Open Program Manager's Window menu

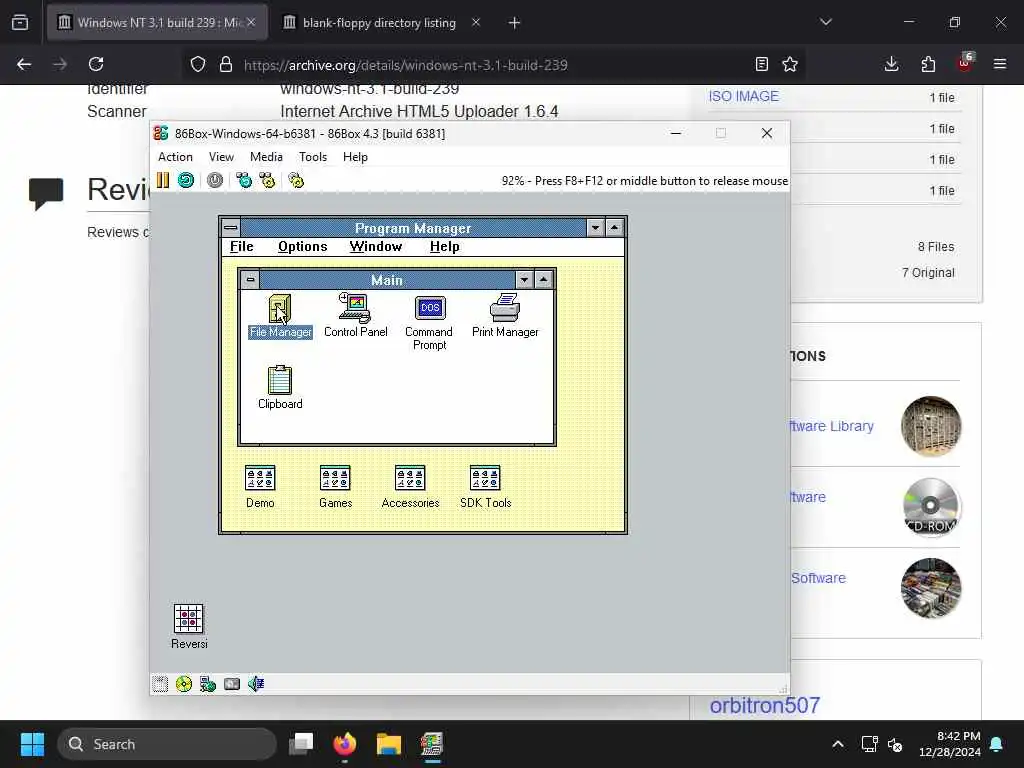pos(376,246)
